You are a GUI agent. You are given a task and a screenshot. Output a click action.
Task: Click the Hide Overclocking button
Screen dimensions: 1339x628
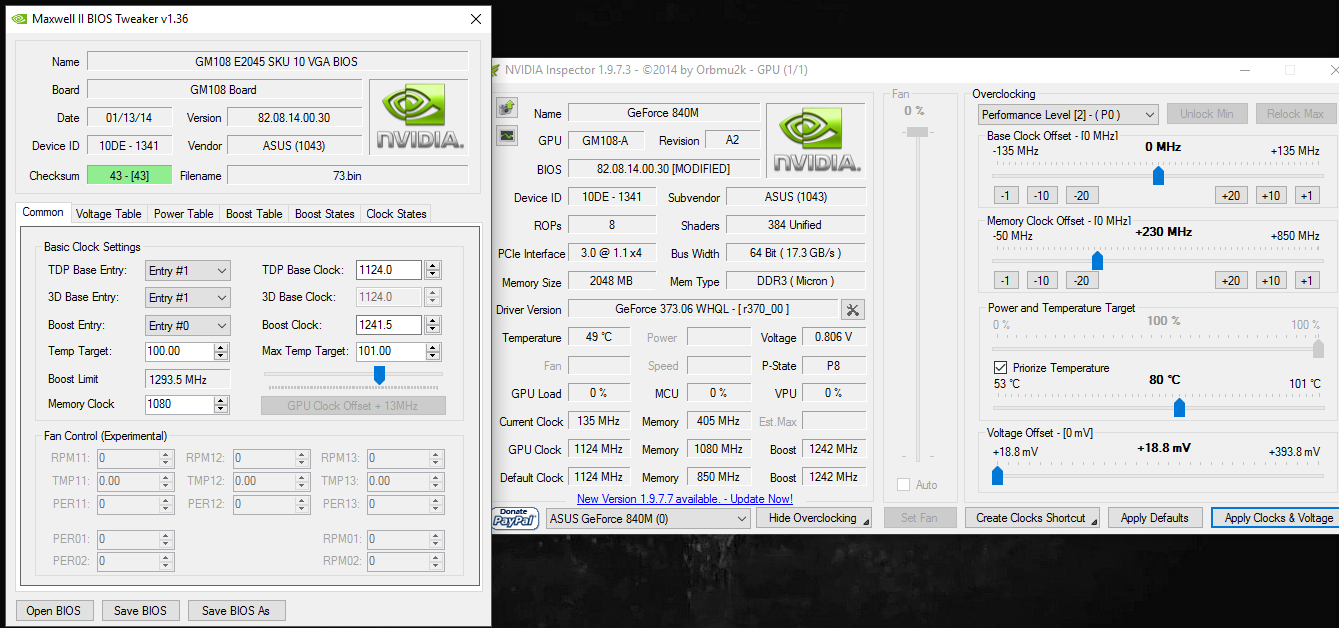pyautogui.click(x=813, y=517)
